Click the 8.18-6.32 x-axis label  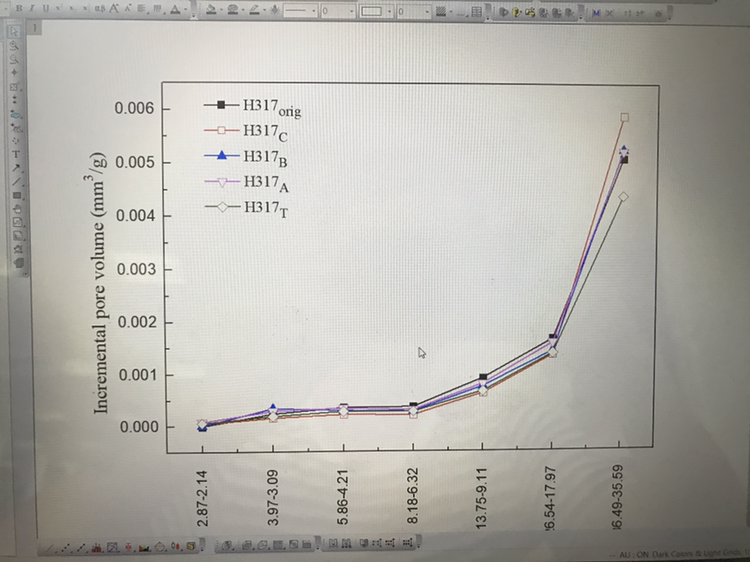413,496
